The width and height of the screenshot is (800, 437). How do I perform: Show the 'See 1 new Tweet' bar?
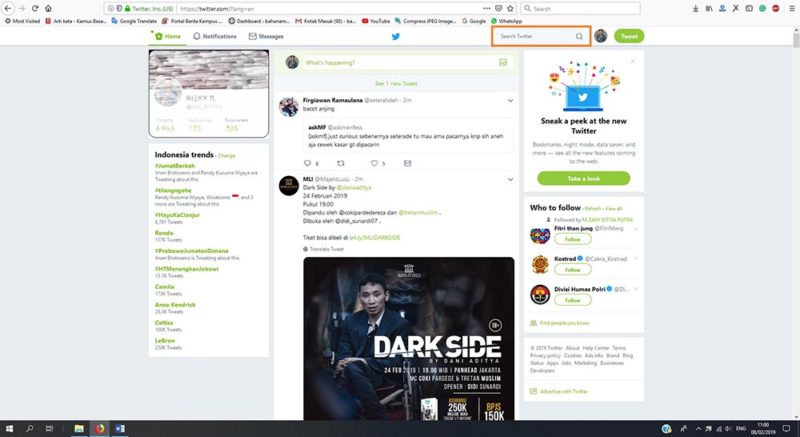[x=396, y=83]
